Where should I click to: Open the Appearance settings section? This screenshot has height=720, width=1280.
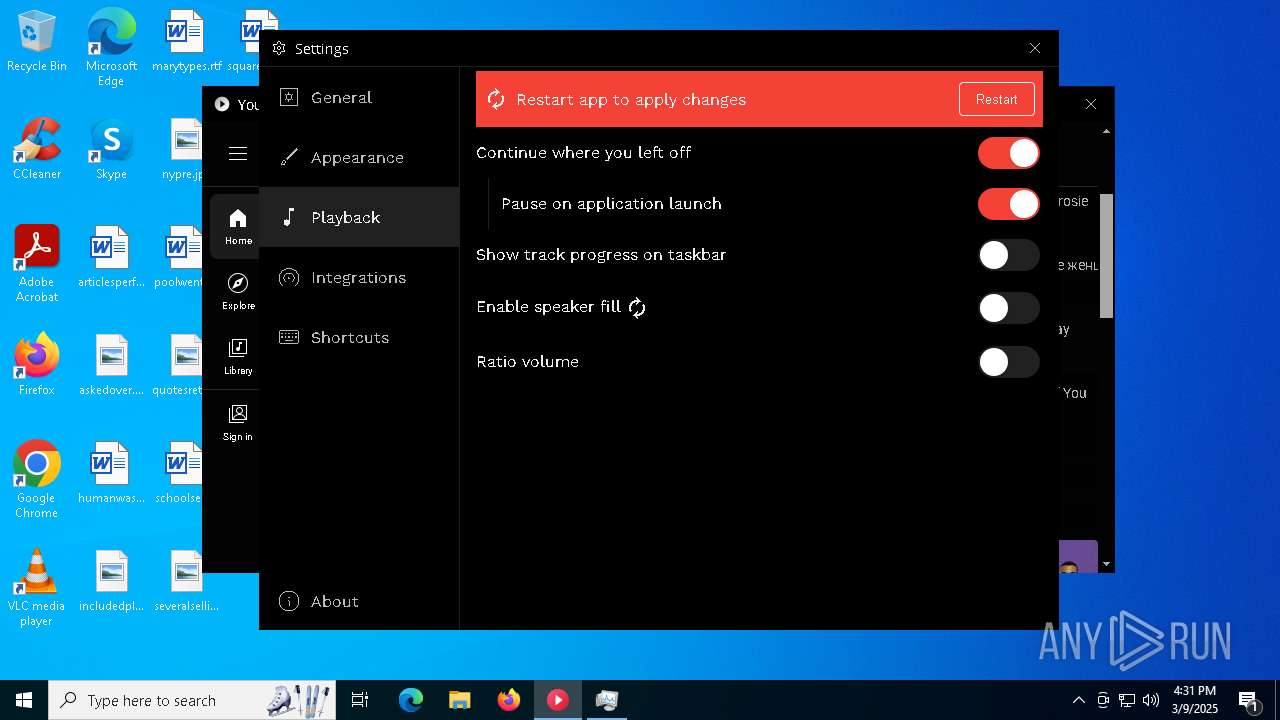pos(359,157)
